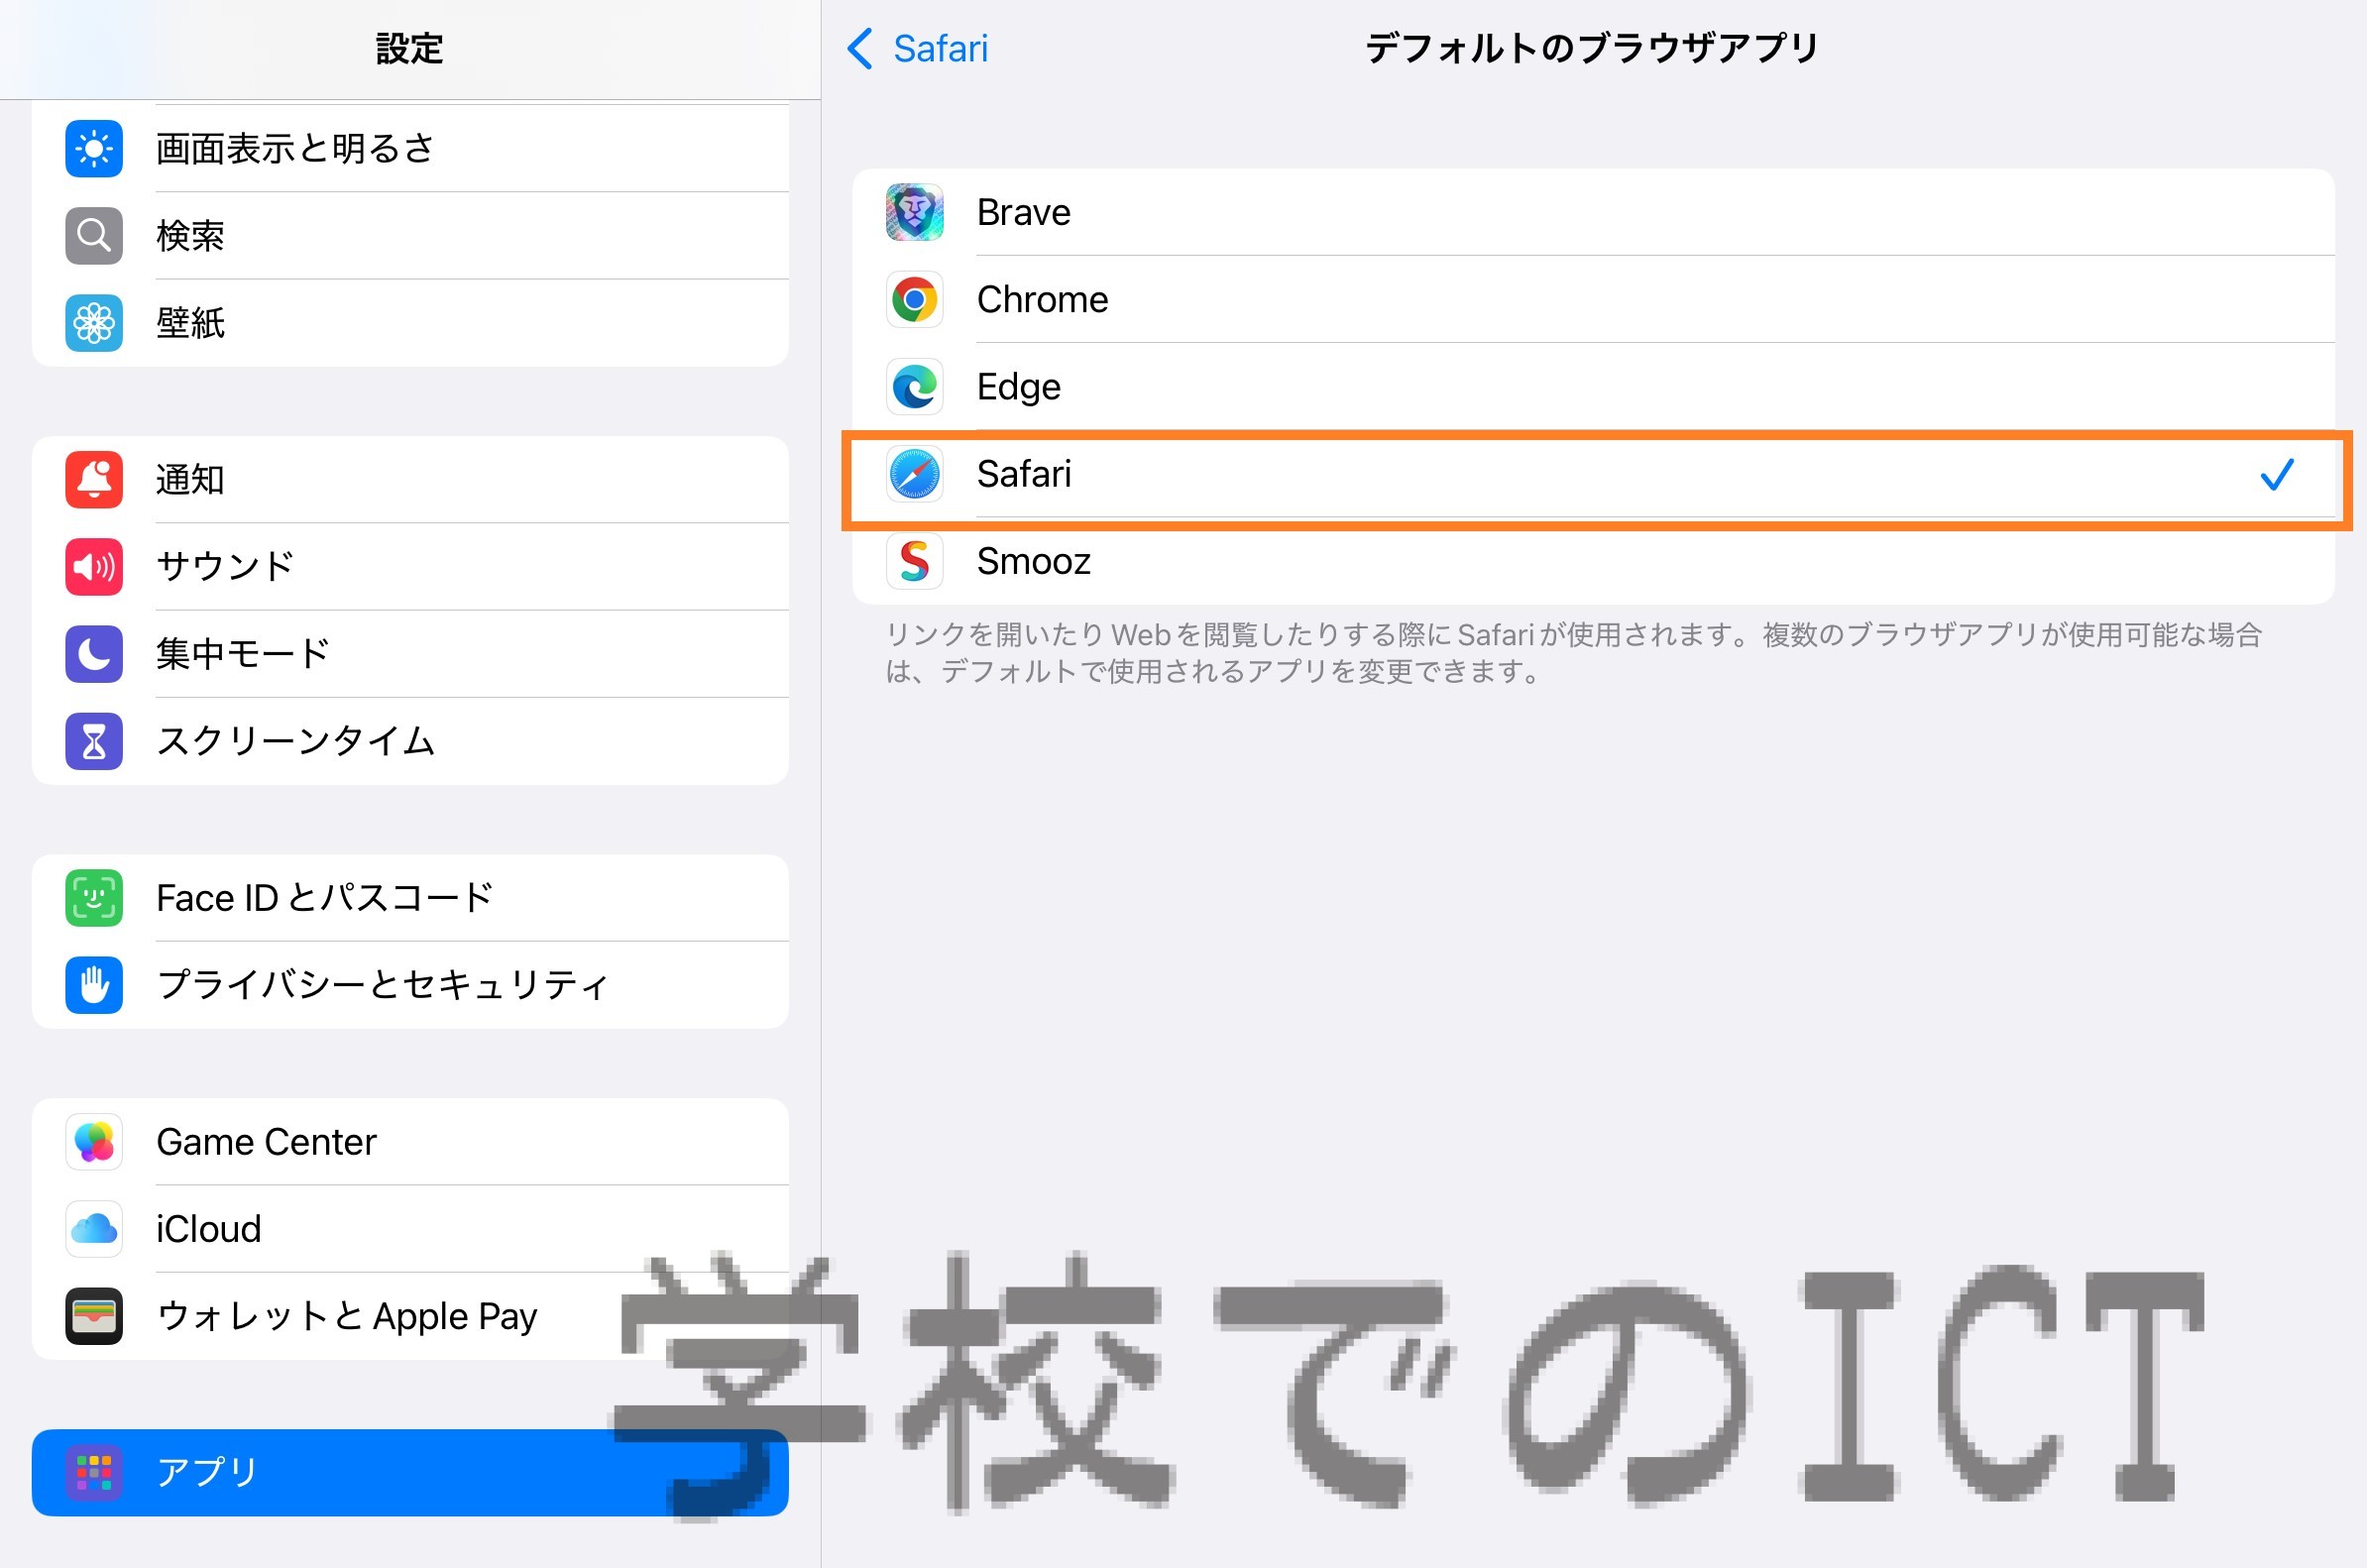Open 通知 settings
Screen dimensions: 2367x1568
[x=410, y=480]
